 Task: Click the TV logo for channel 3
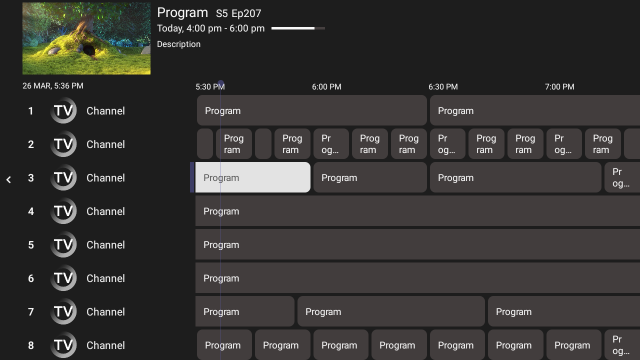coord(63,178)
